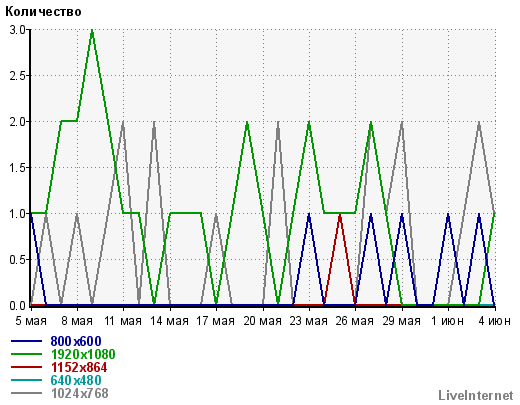Screen dimensions: 520x405
Task: Click the teal 640x480 legend line swatch
Action: pyautogui.click(x=26, y=380)
